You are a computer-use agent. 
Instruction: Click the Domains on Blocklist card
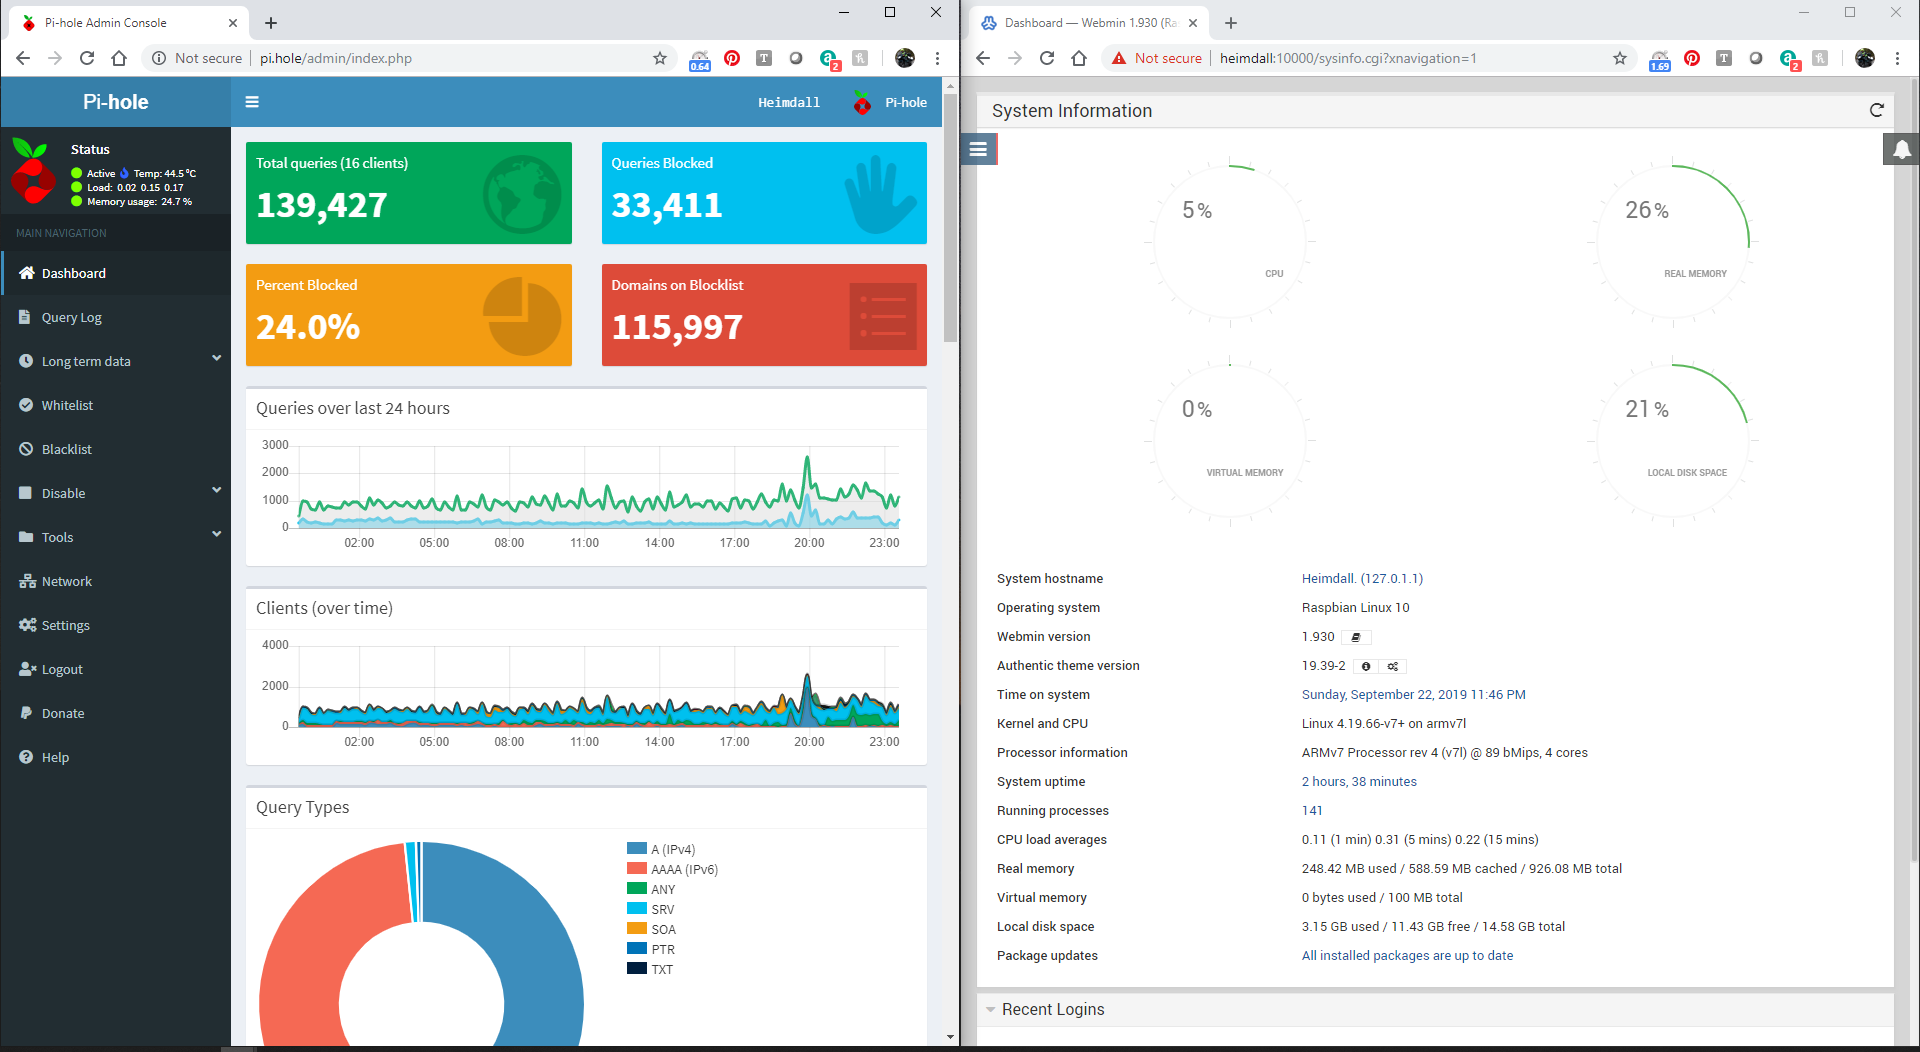click(x=764, y=315)
